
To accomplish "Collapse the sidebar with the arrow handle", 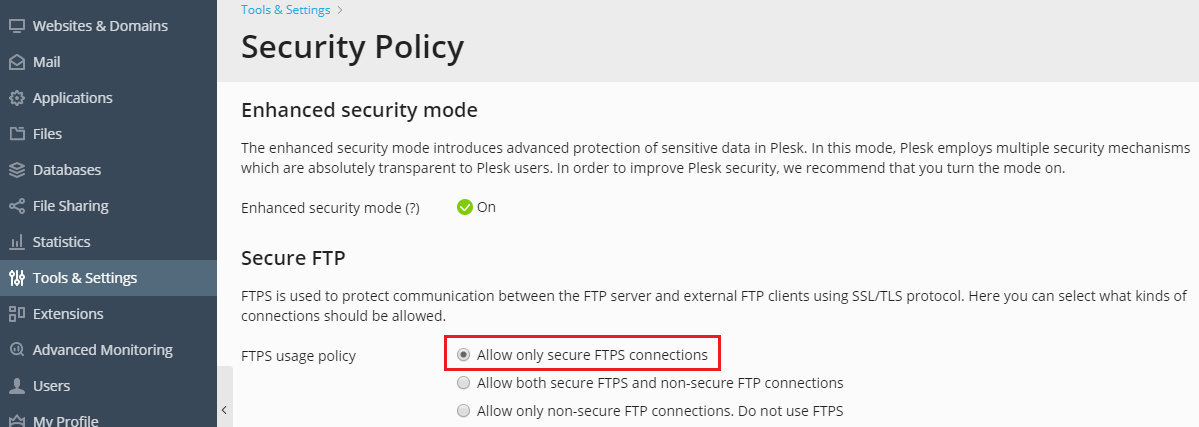I will click(225, 409).
